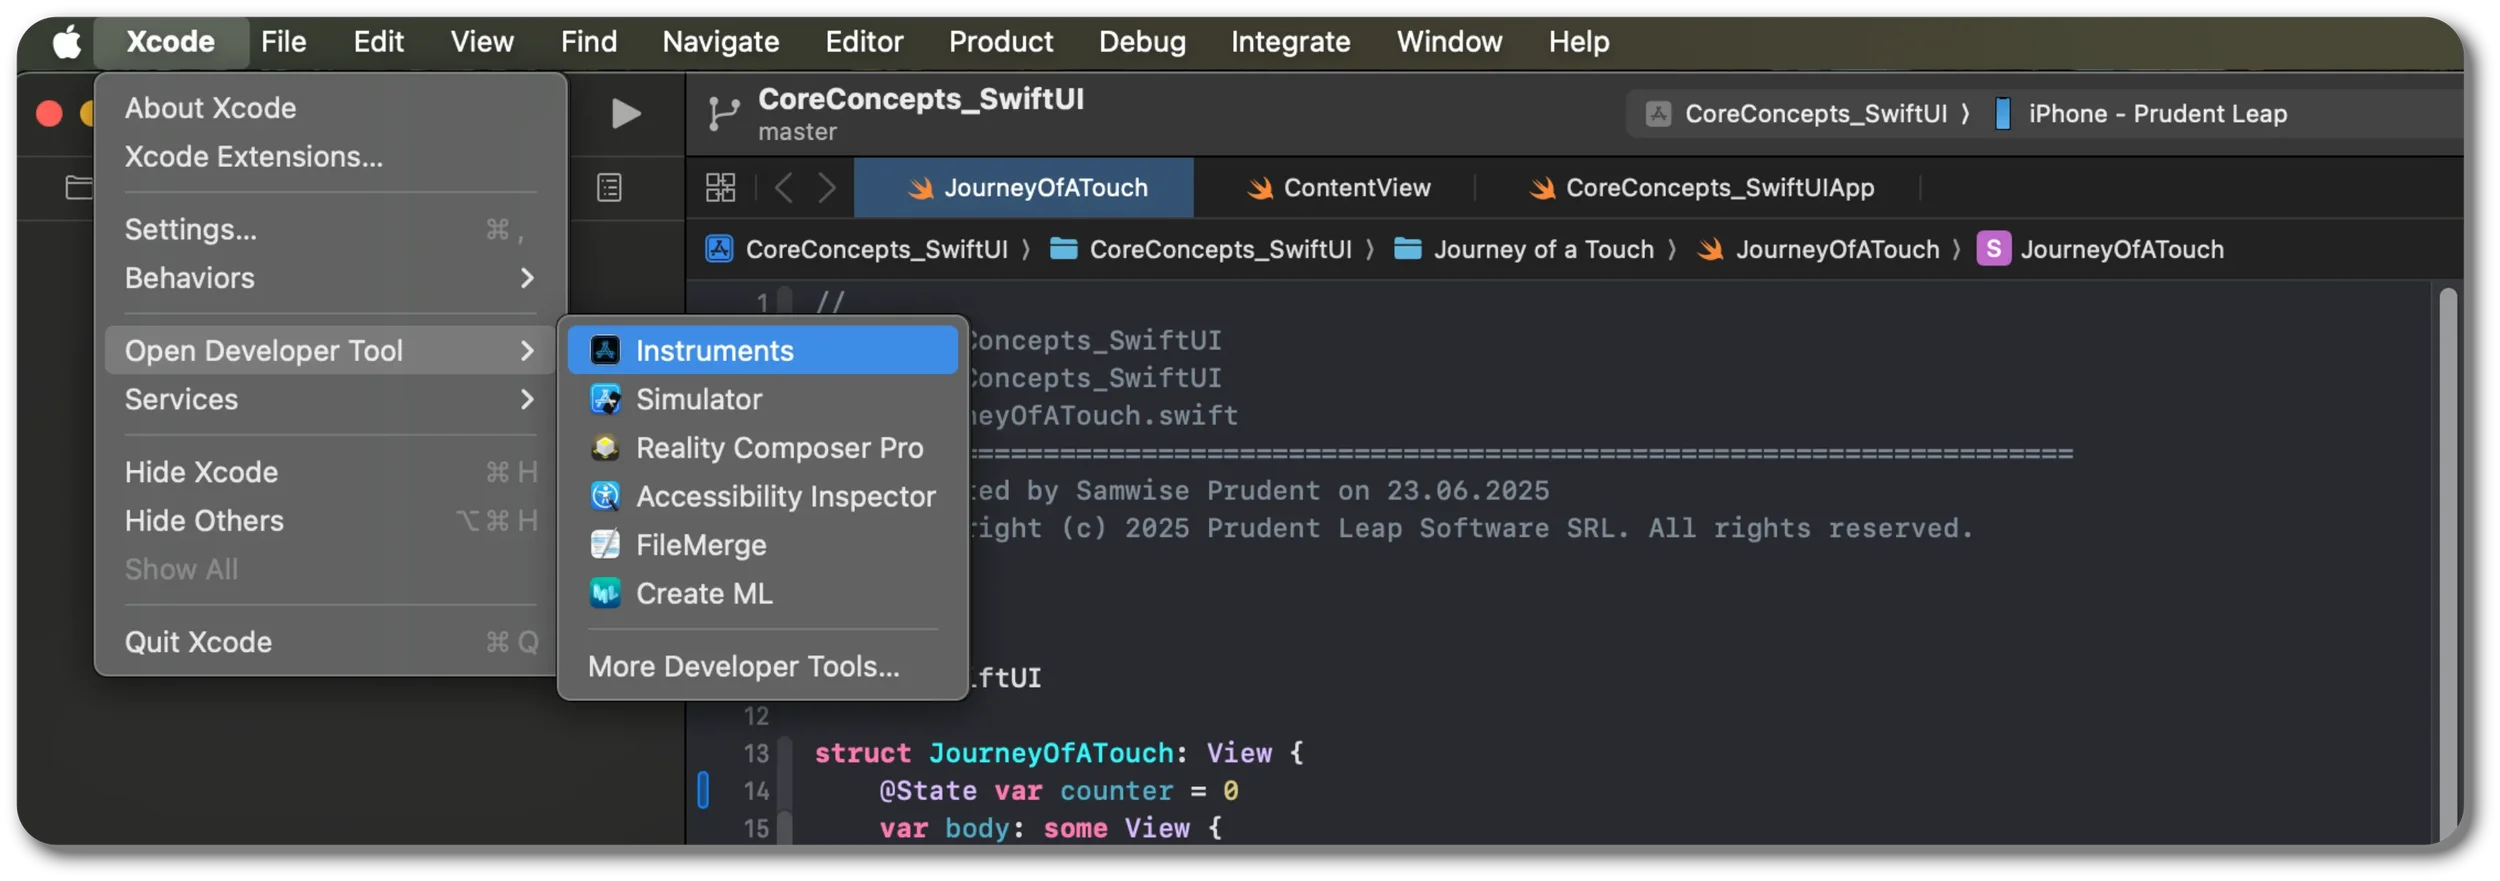Open JourneyOfATouch struct breadcrumb
This screenshot has height=881, width=2500.
coord(2121,249)
